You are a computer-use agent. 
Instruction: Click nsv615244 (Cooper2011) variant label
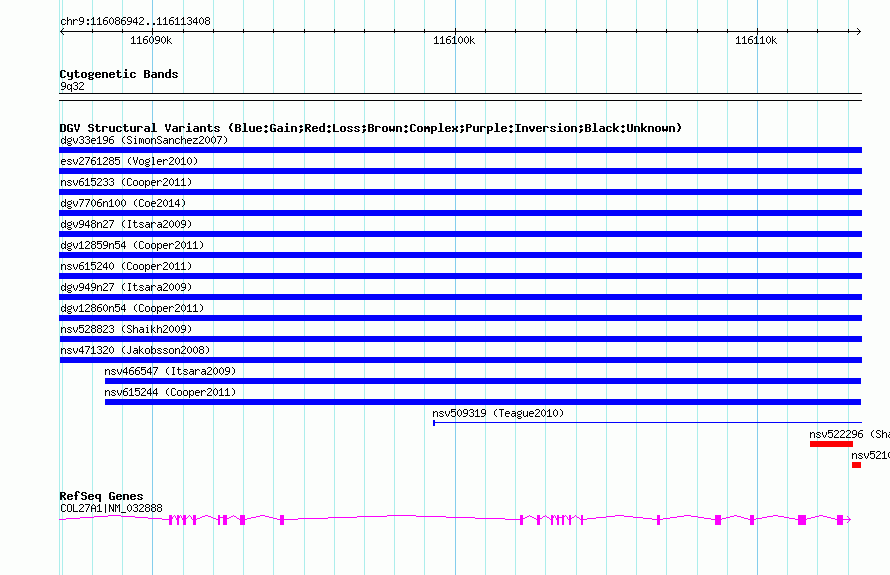pyautogui.click(x=170, y=392)
